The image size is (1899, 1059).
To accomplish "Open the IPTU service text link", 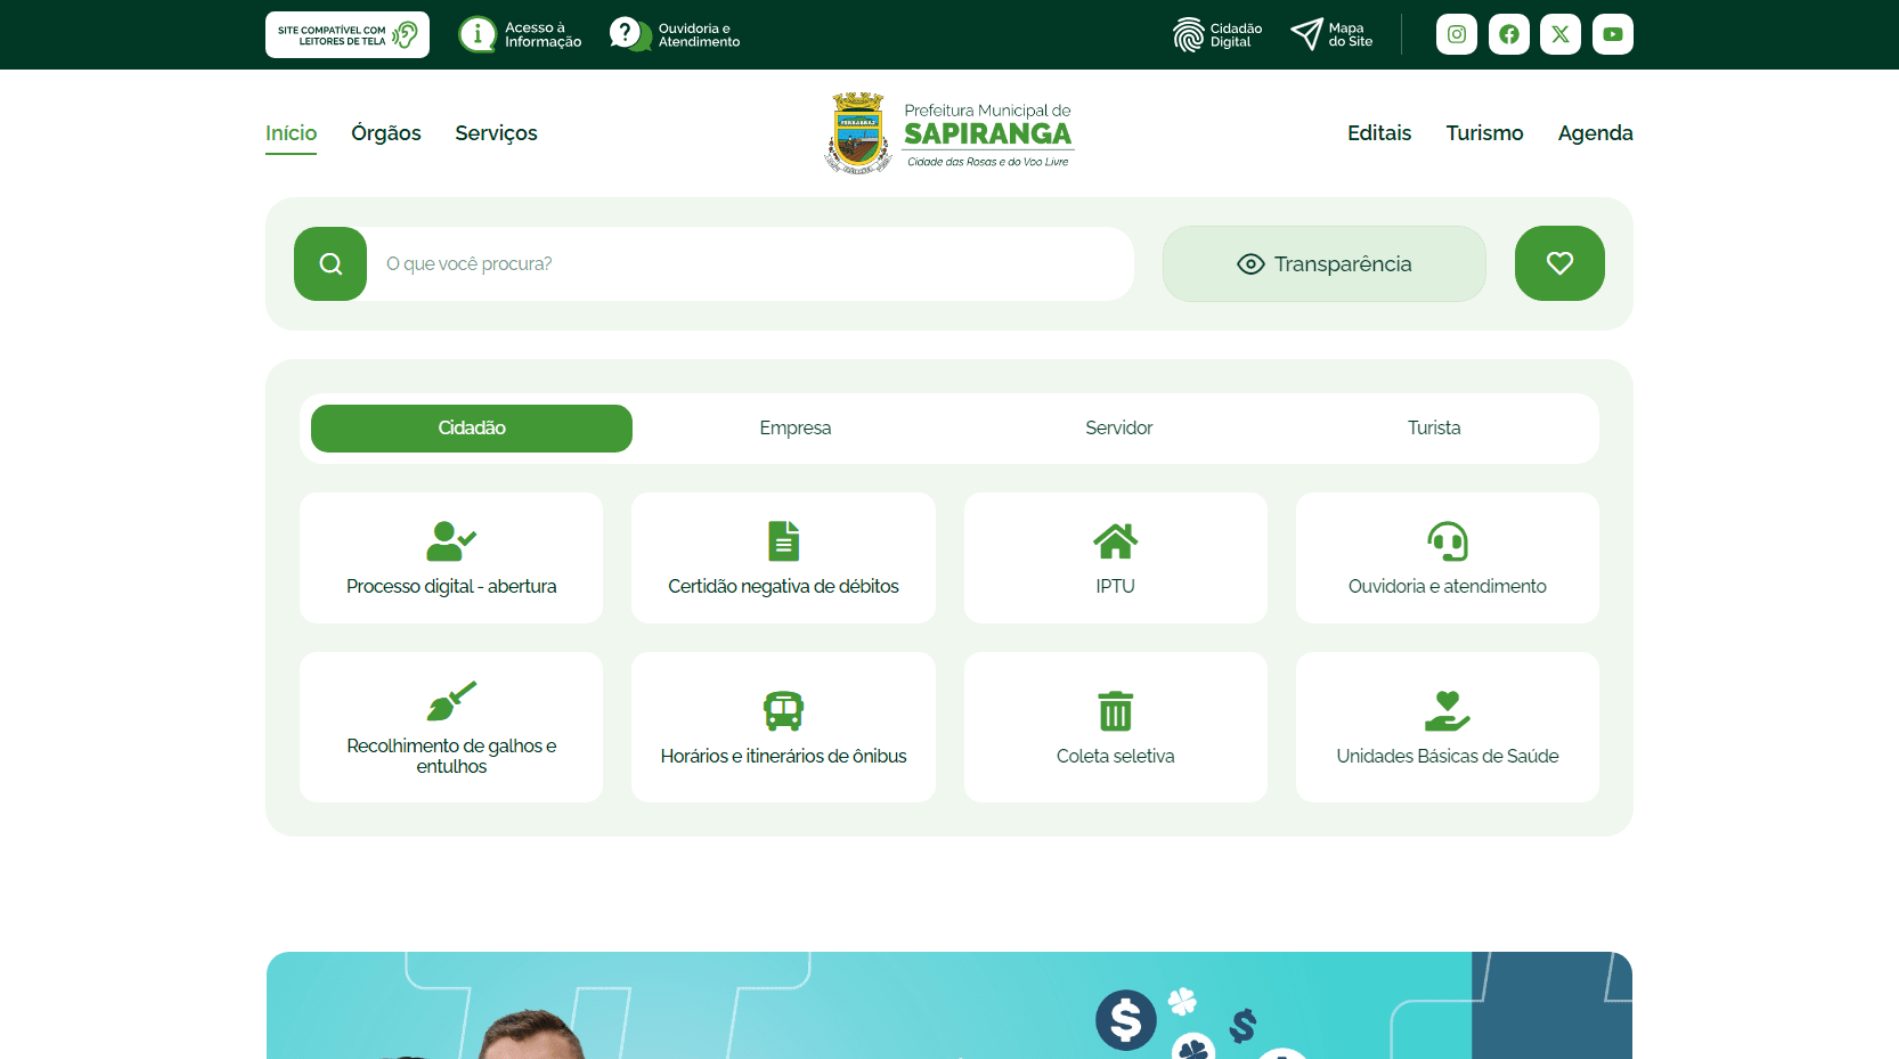I will (x=1115, y=587).
